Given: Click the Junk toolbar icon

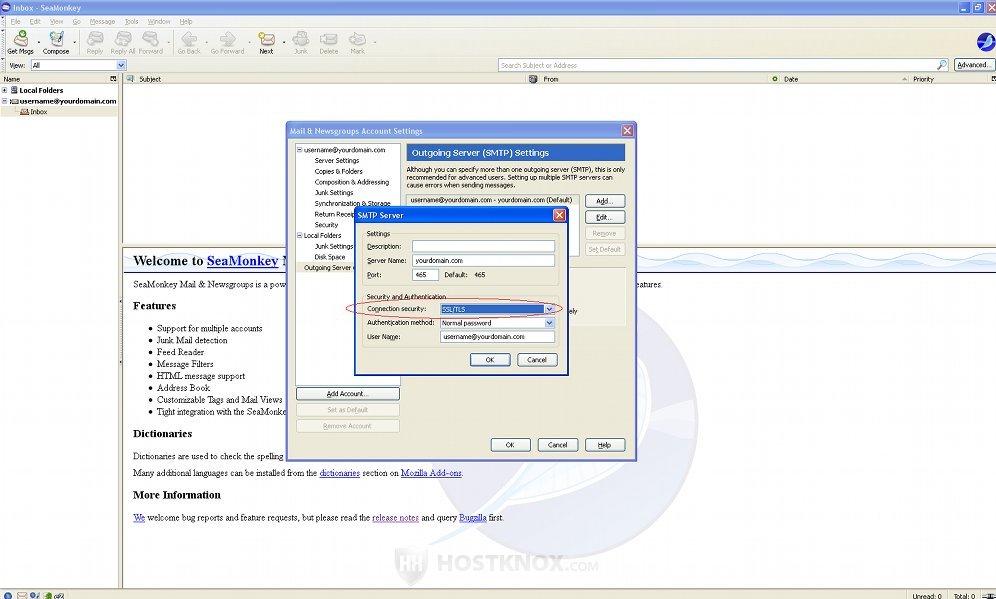Looking at the screenshot, I should [x=300, y=39].
